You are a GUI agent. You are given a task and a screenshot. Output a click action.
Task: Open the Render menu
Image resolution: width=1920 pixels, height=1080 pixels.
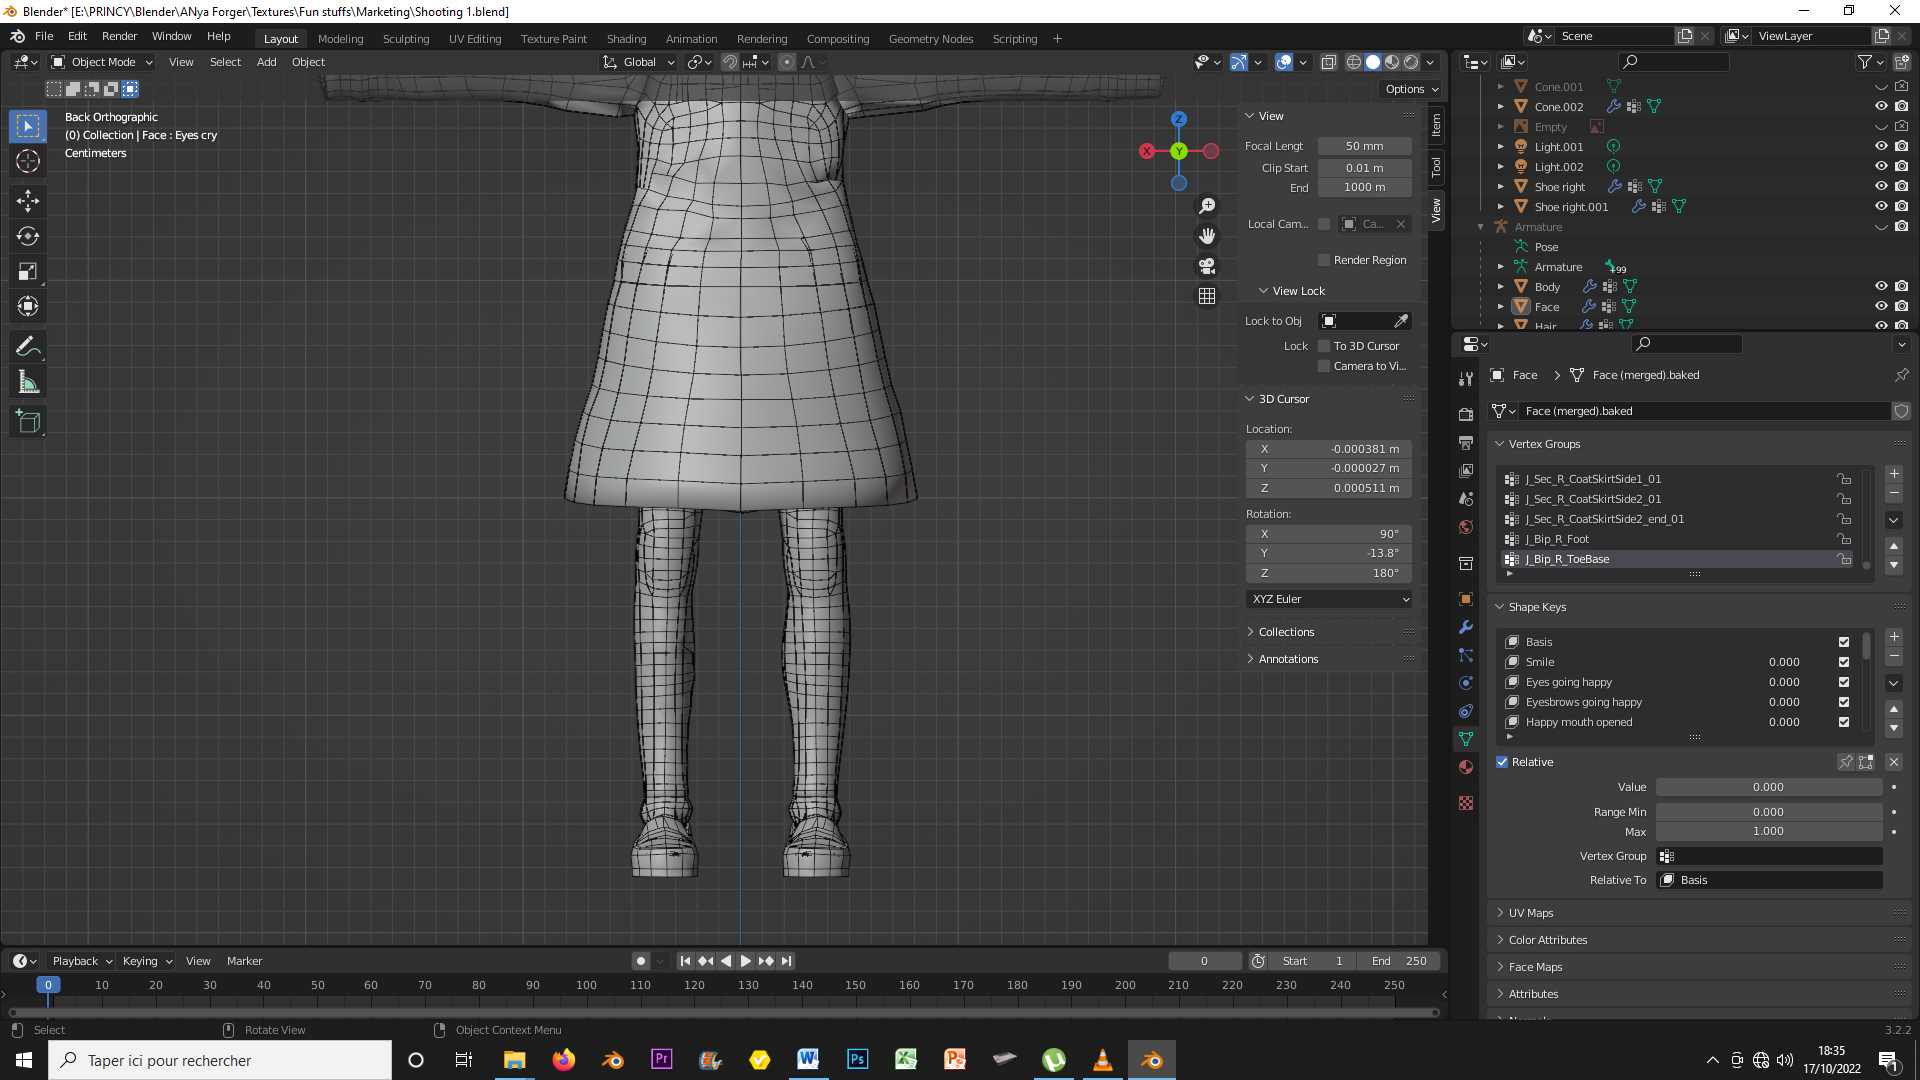pos(119,36)
